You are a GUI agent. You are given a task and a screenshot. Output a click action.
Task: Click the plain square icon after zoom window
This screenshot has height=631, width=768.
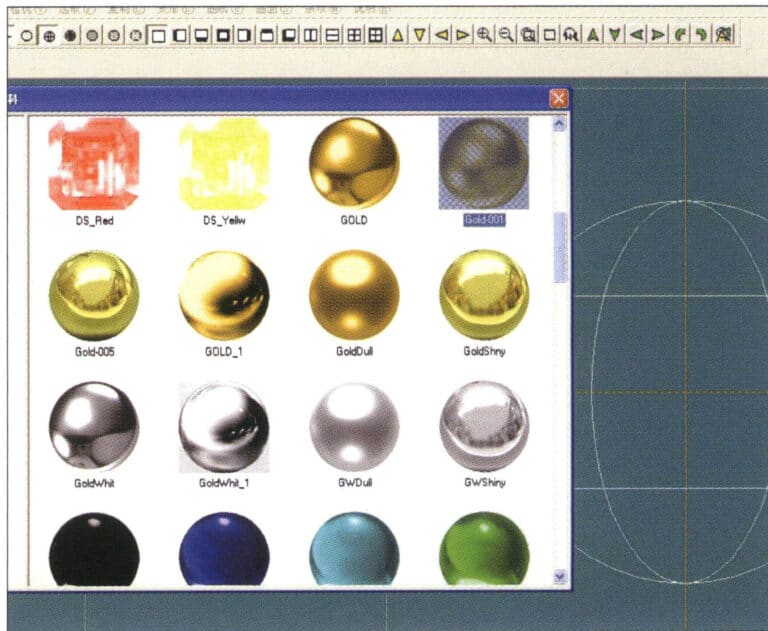pos(550,34)
